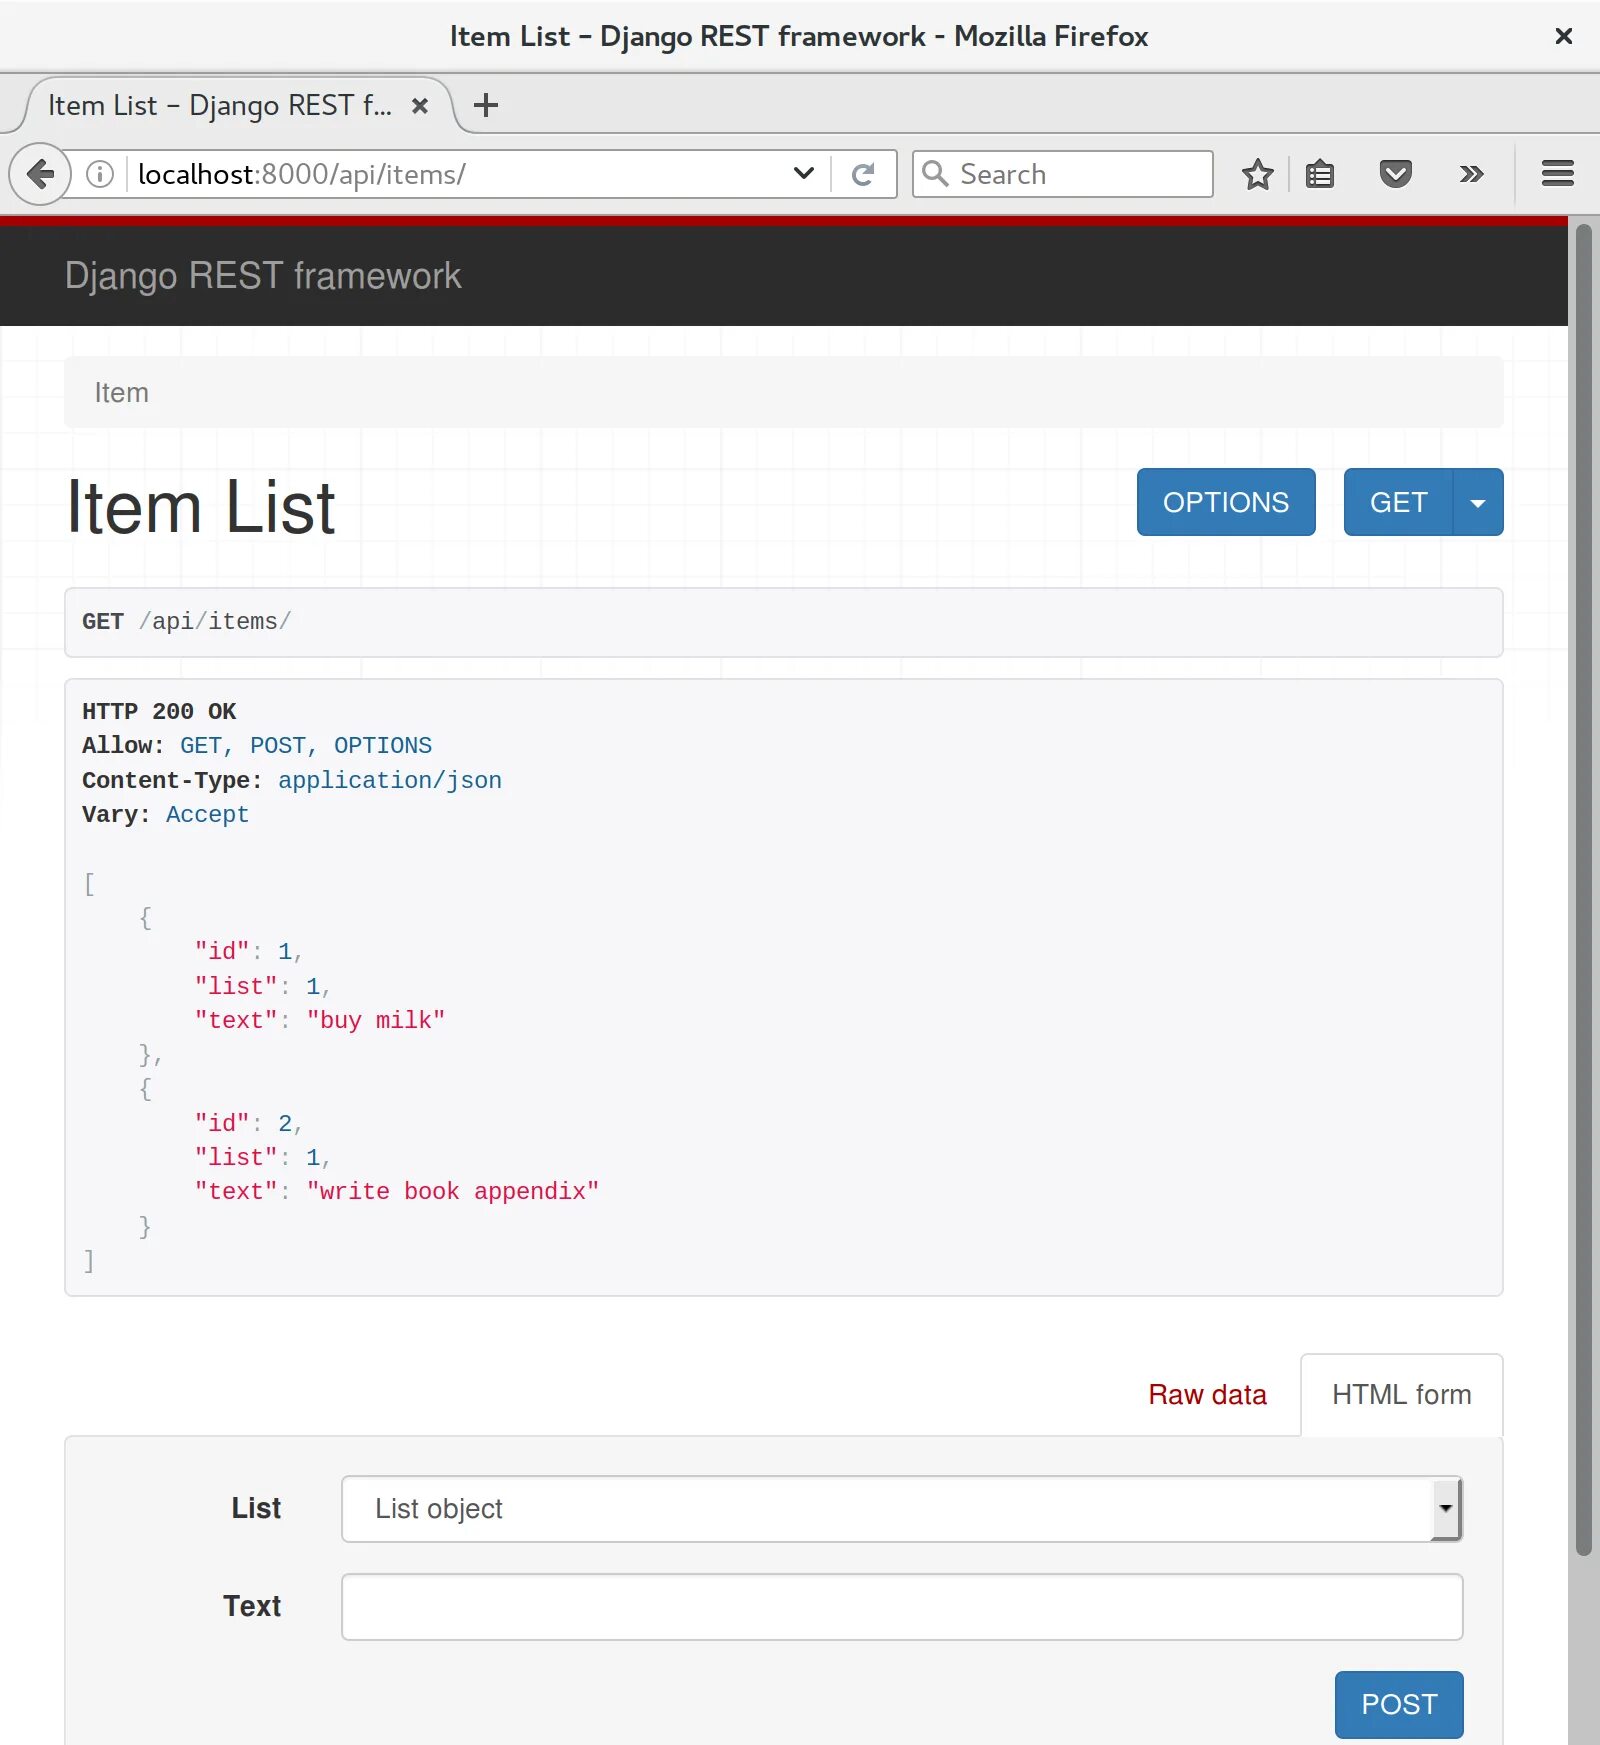1600x1745 pixels.
Task: Open URL history dropdown in address bar
Action: click(803, 173)
